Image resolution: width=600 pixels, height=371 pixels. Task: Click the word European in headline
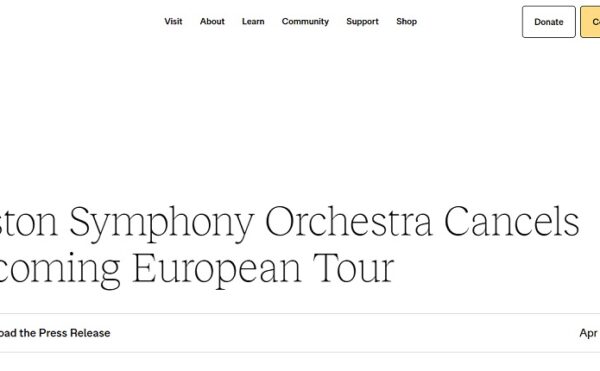(x=217, y=268)
